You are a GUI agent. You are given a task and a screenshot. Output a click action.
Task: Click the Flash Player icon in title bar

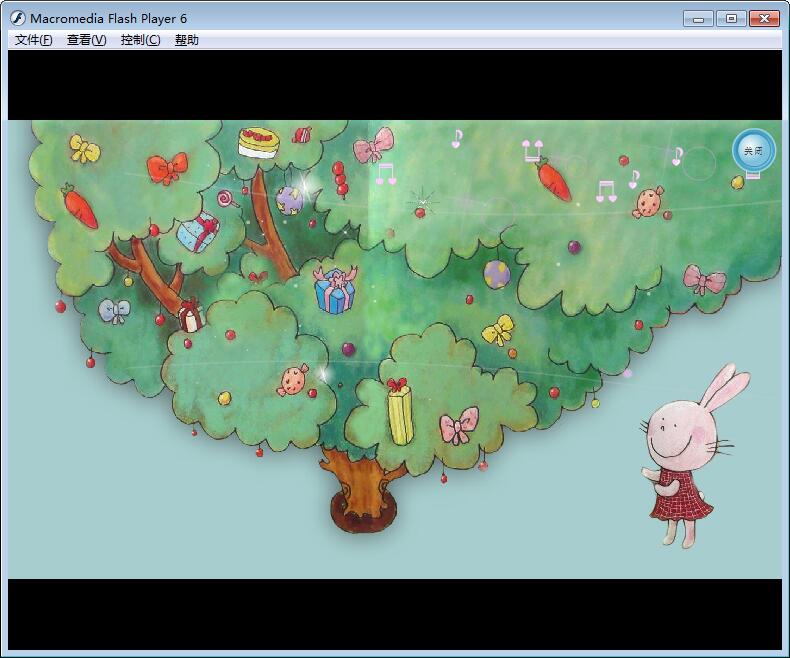pos(17,18)
